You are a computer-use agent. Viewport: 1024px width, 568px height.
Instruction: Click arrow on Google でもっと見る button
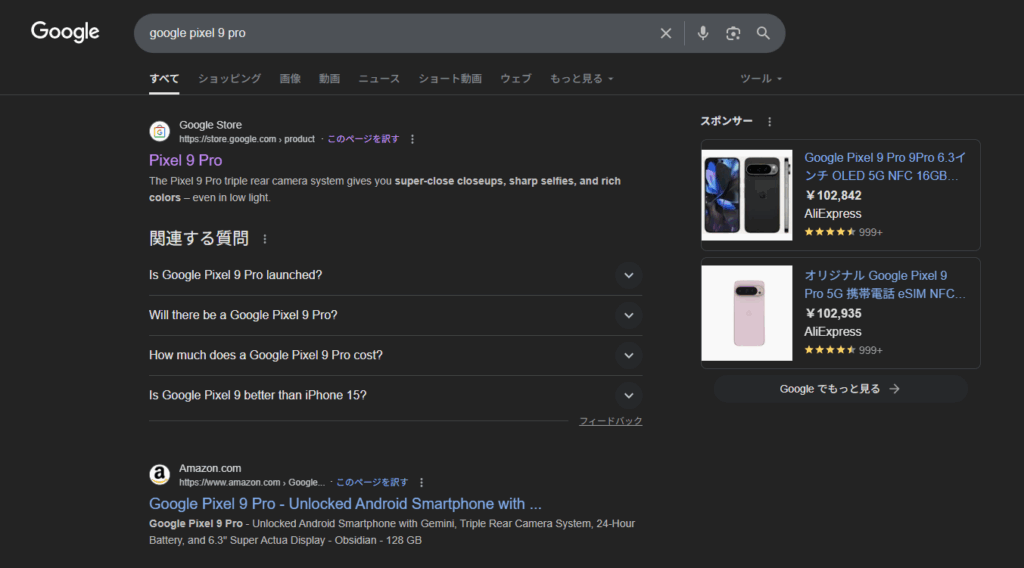(895, 388)
